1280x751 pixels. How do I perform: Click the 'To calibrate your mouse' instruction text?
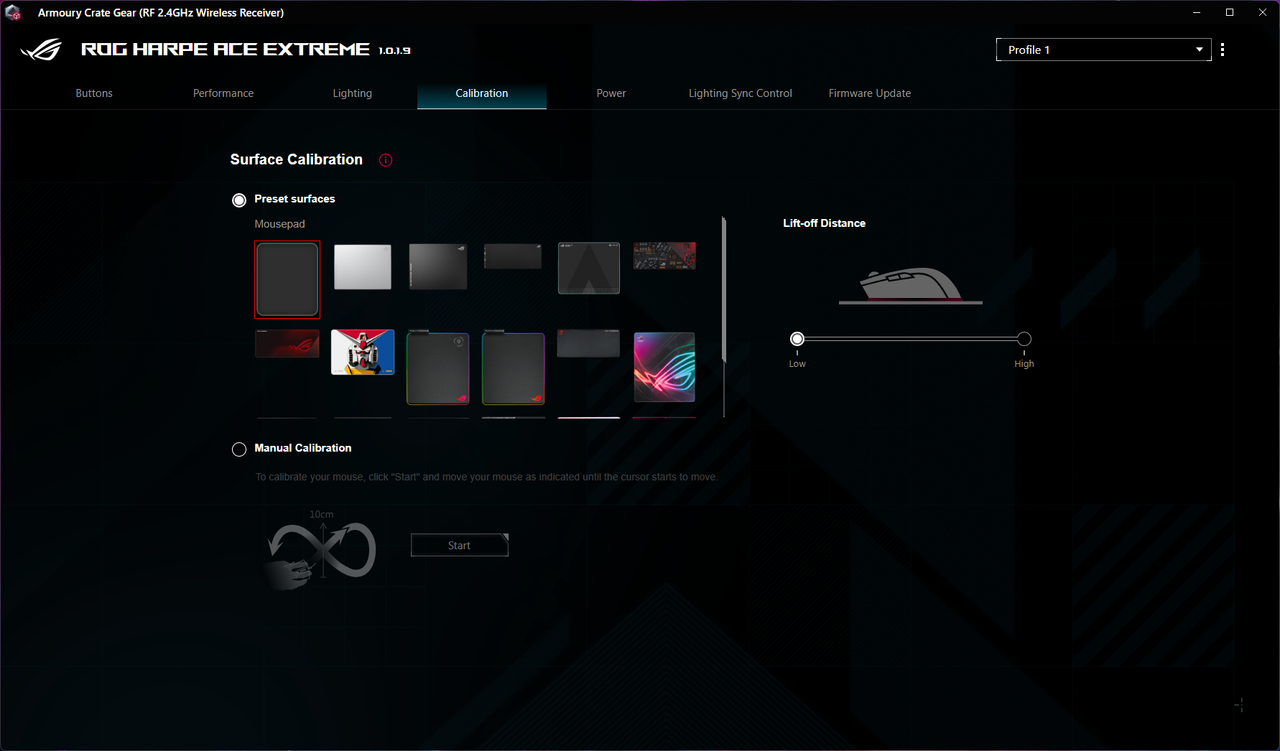[486, 477]
